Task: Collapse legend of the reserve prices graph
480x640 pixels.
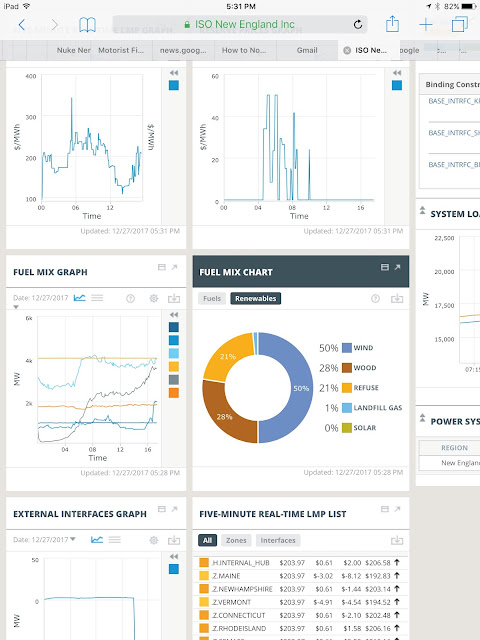Action: pyautogui.click(x=397, y=73)
